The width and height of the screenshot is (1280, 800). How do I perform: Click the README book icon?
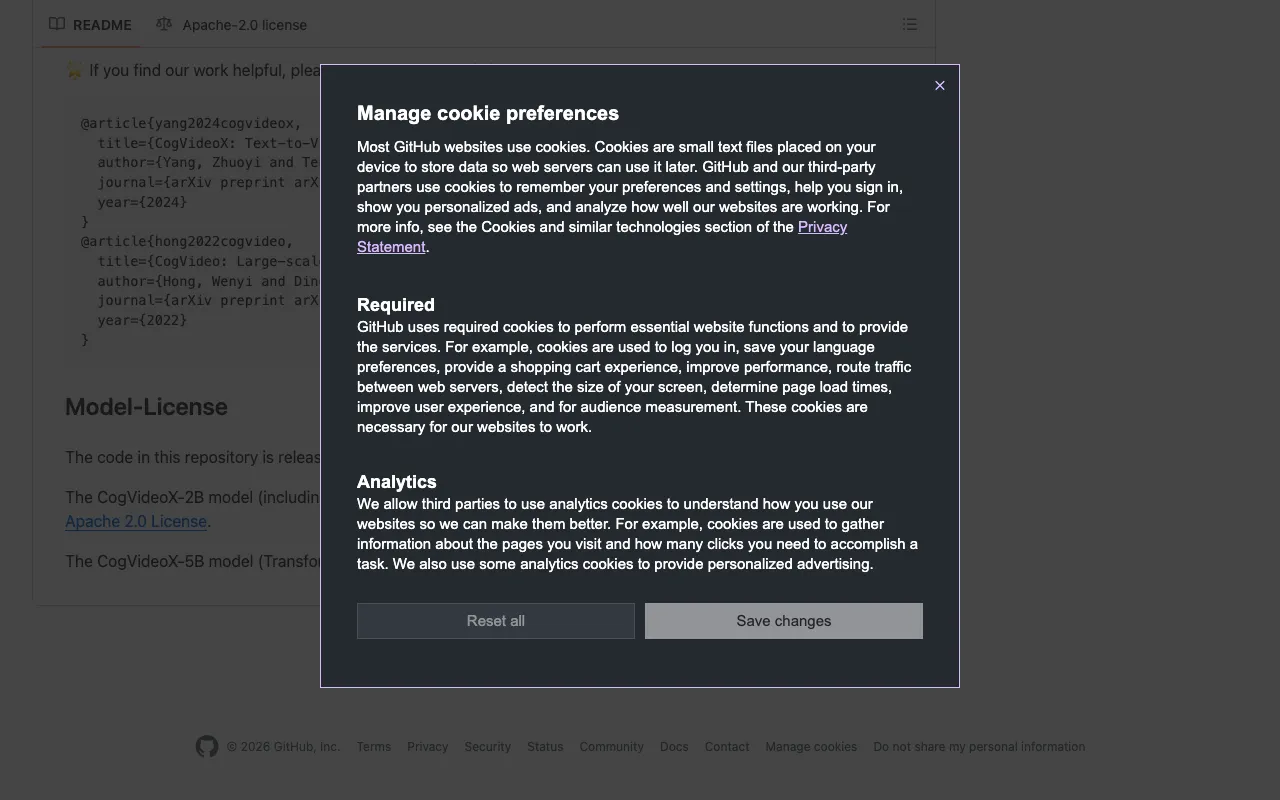click(57, 24)
